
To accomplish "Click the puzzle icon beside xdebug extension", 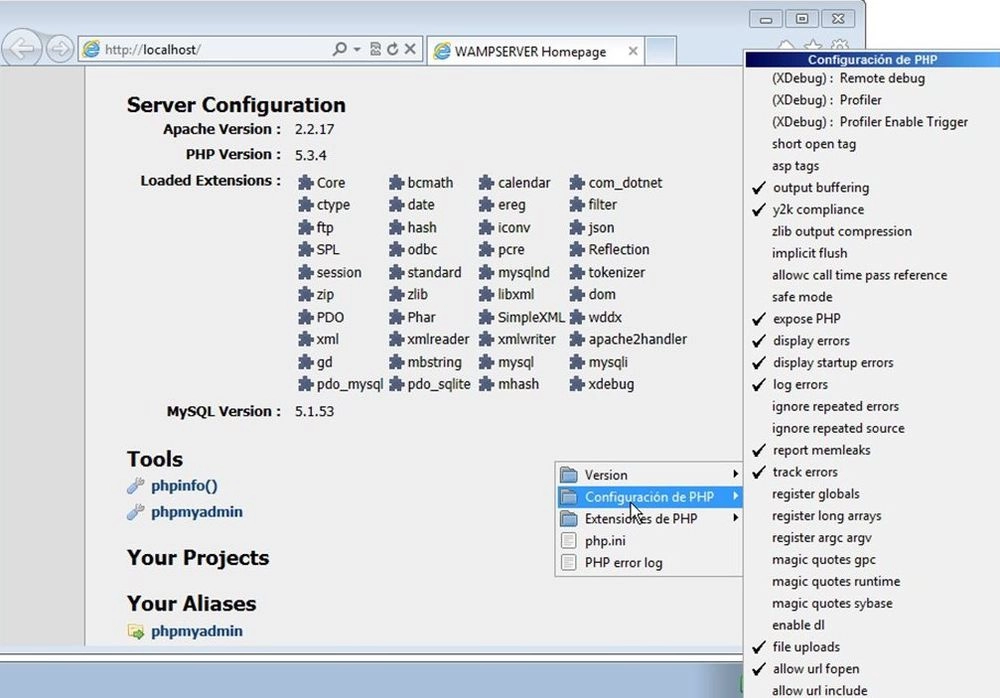I will click(577, 384).
